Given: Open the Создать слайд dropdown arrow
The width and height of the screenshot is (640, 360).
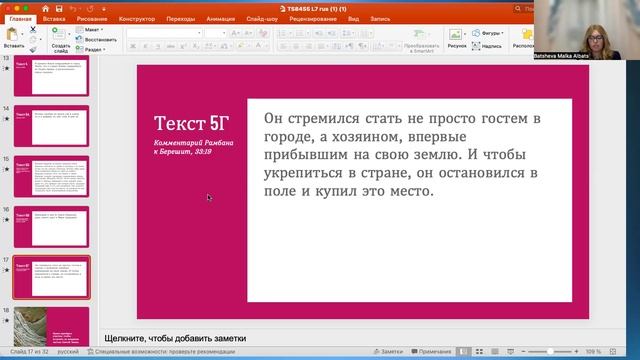Looking at the screenshot, I should pos(69,34).
